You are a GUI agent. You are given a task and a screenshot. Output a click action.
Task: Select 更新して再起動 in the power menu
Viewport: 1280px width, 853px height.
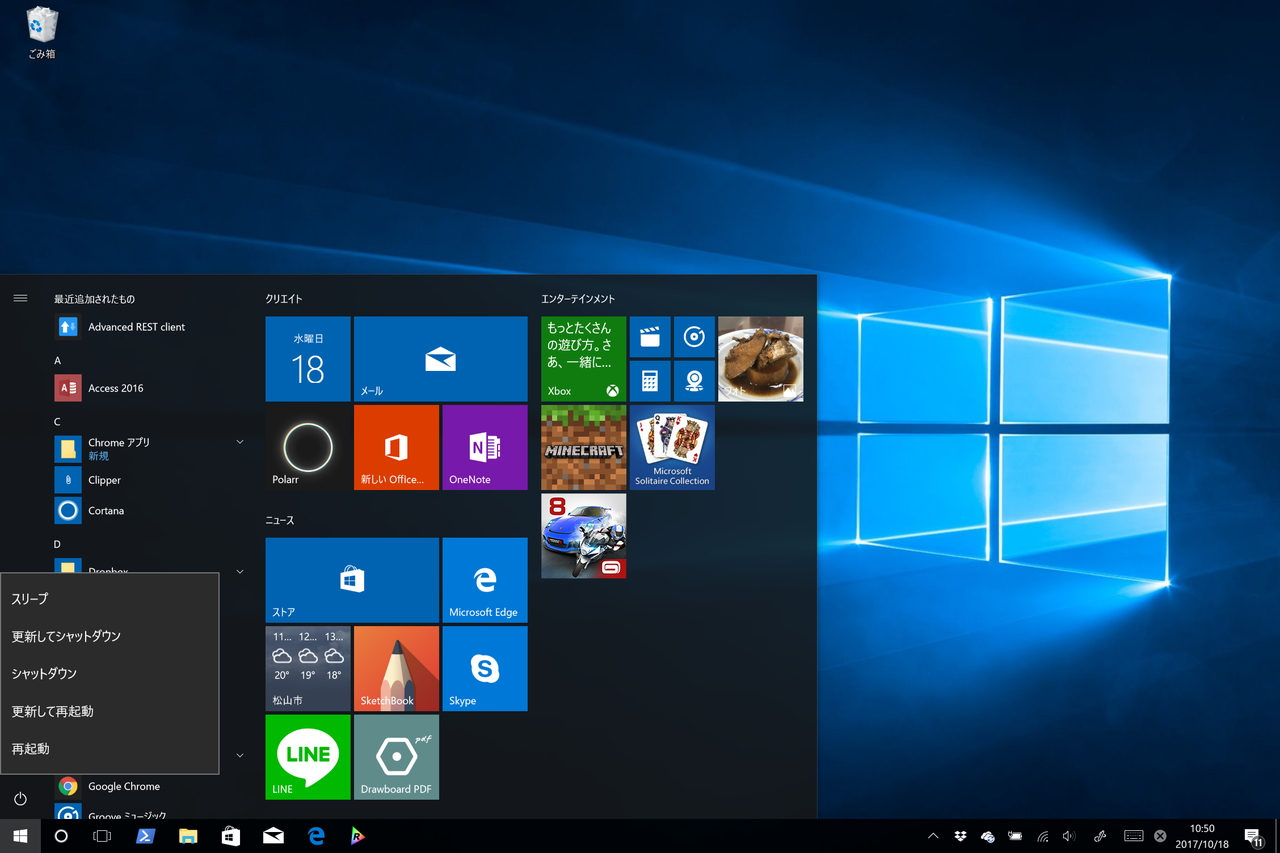(x=109, y=711)
